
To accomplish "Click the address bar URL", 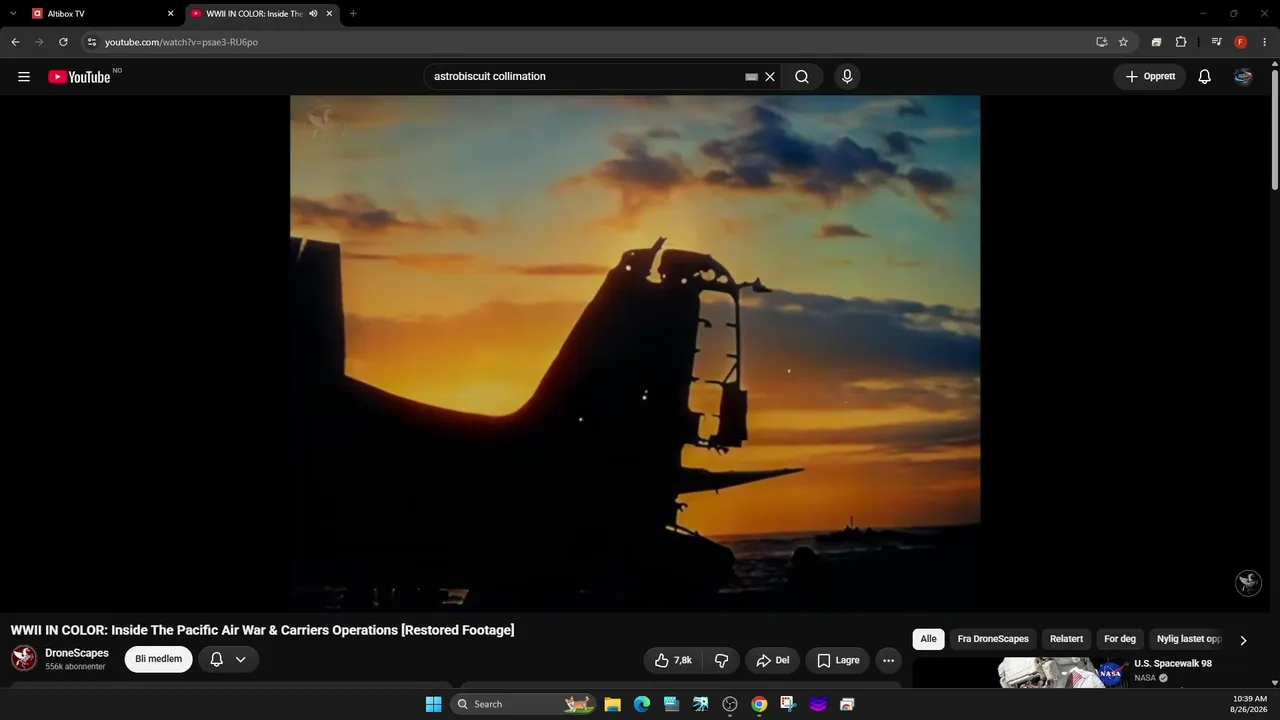I will click(x=181, y=42).
